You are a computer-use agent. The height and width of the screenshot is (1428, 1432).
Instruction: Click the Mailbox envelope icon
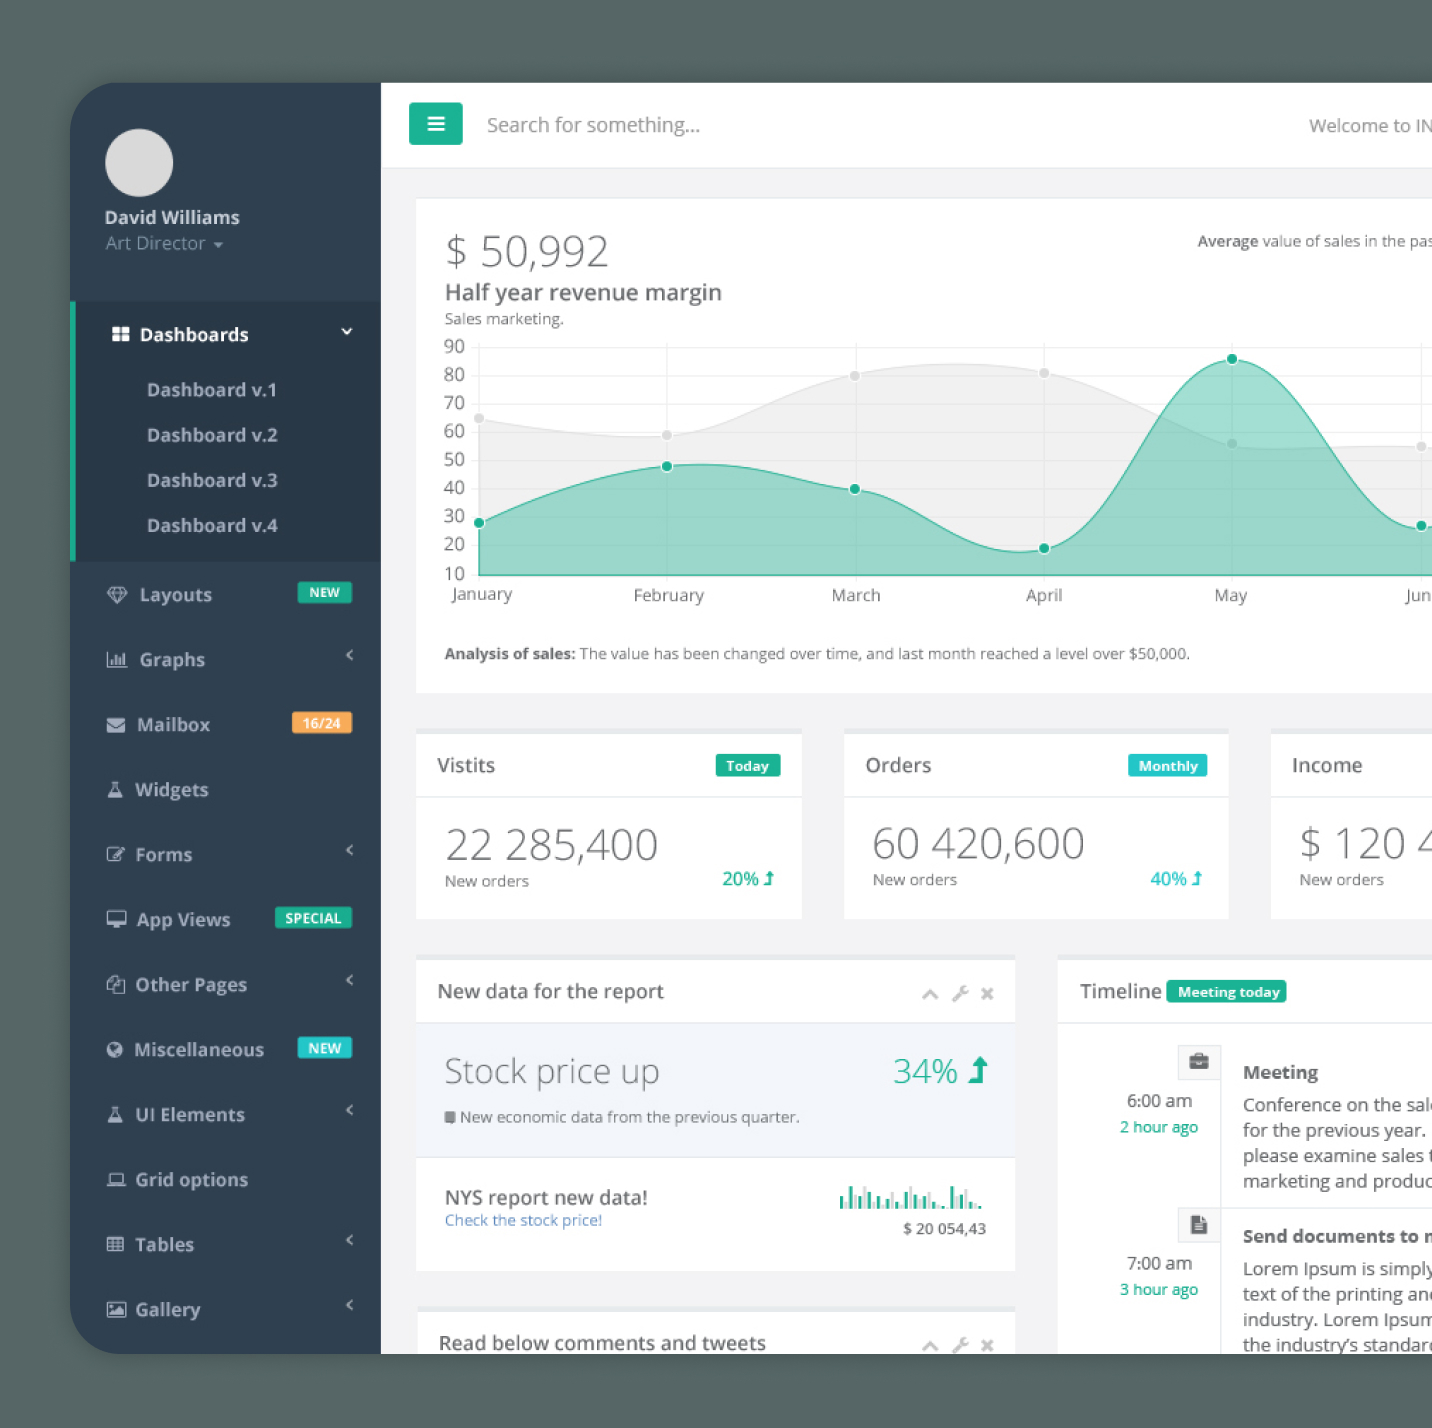116,725
